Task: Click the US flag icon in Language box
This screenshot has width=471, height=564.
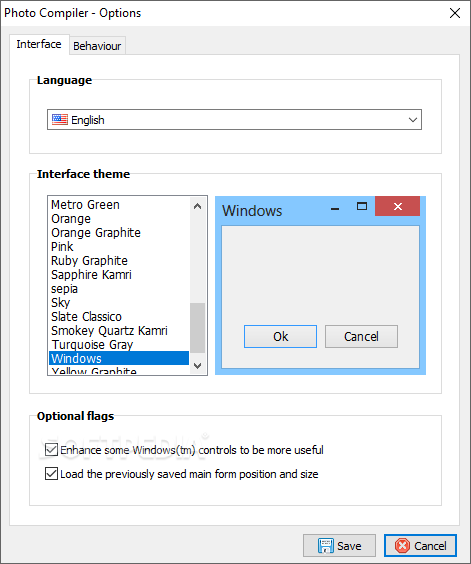Action: point(60,119)
